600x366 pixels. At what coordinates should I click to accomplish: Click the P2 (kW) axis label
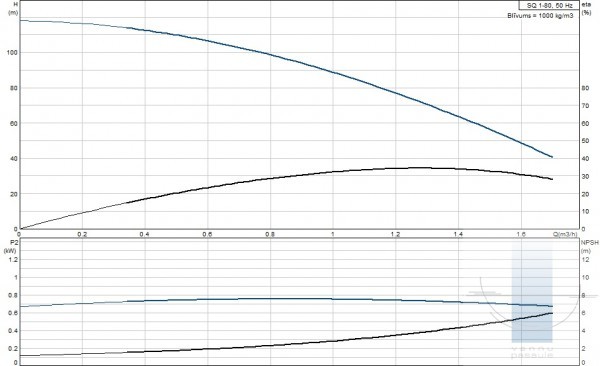(10, 247)
